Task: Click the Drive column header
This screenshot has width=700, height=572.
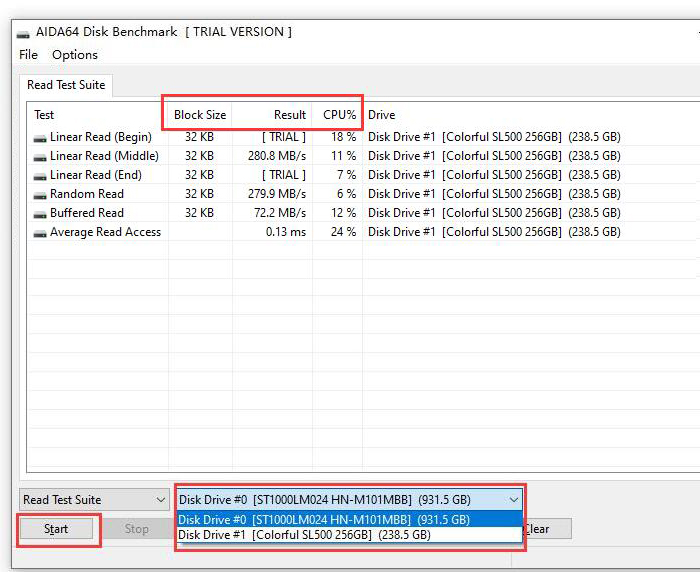Action: tap(382, 115)
